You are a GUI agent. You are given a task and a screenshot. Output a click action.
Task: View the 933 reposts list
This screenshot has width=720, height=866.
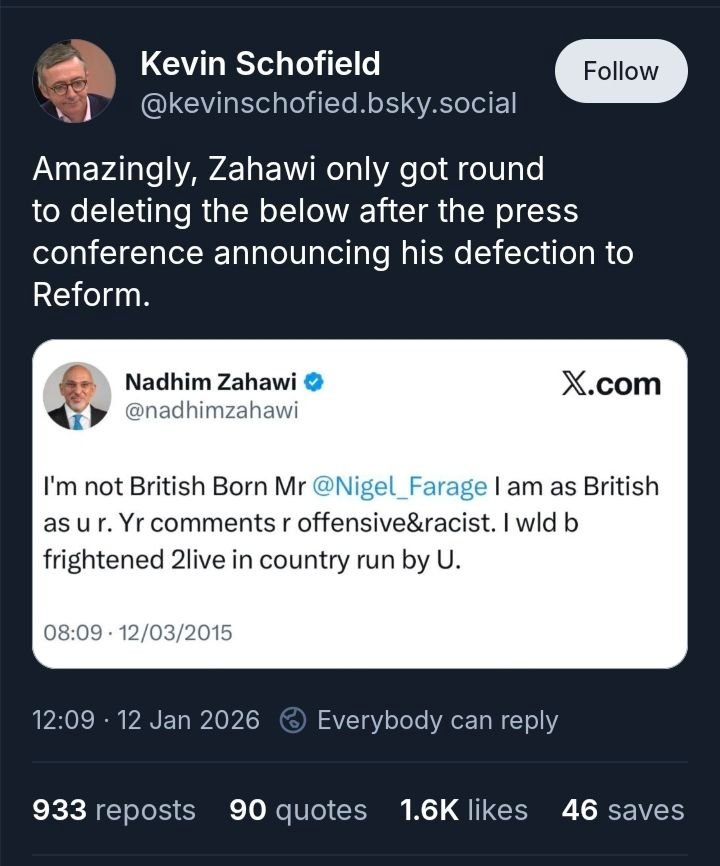point(114,810)
